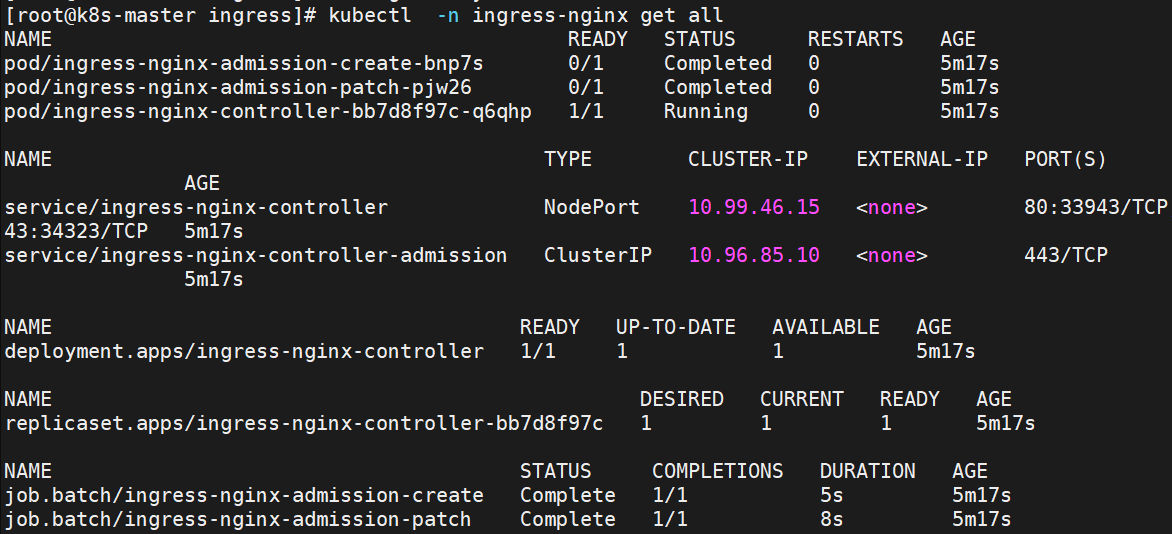Click the wrapped port text 43:34323/TCP
Image resolution: width=1172 pixels, height=534 pixels.
point(75,231)
